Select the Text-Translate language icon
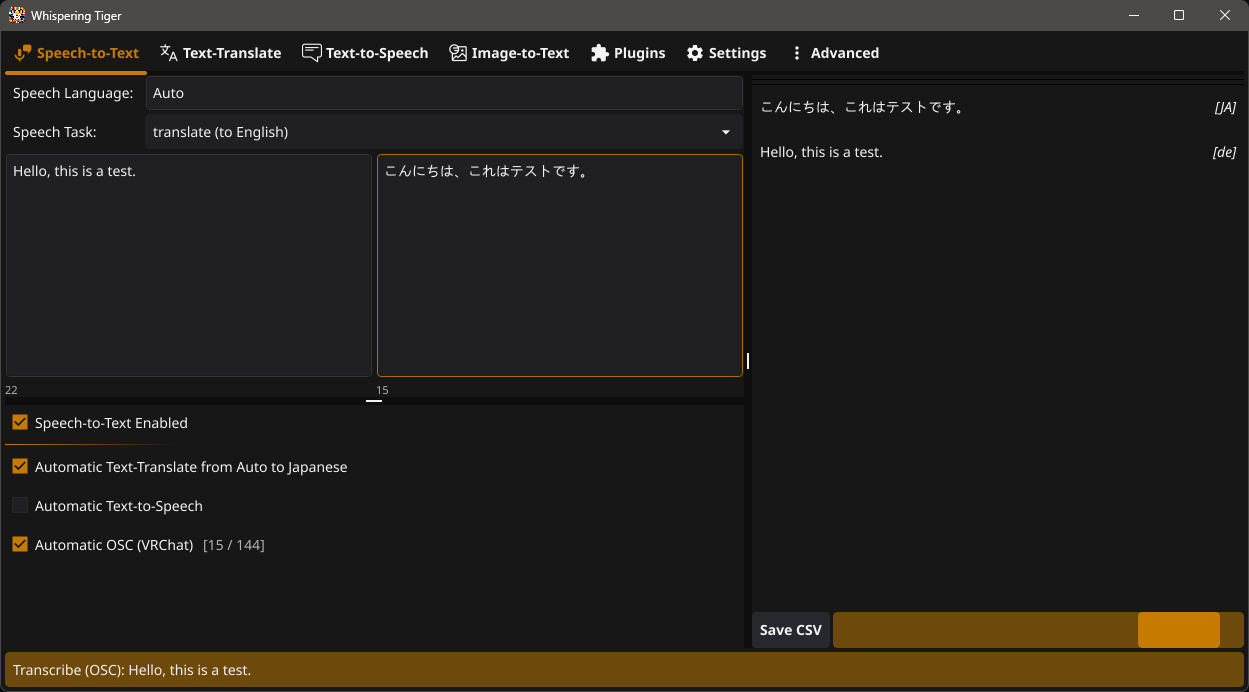Image resolution: width=1249 pixels, height=692 pixels. pos(166,52)
